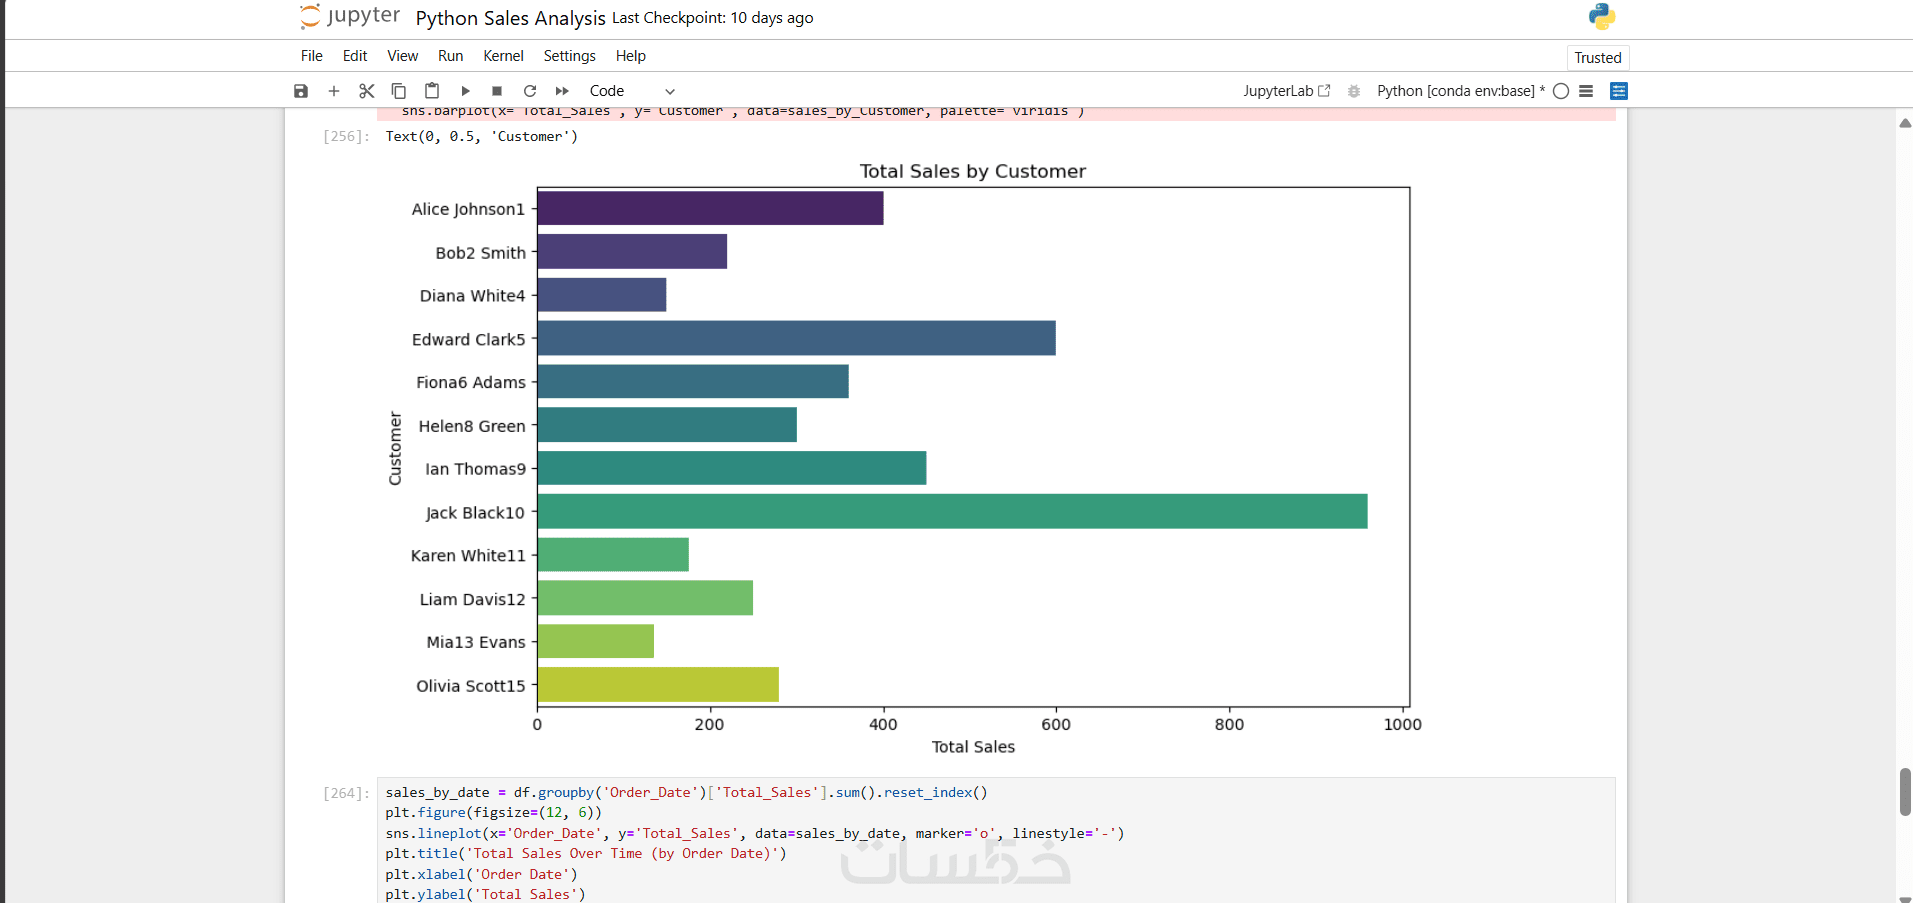The width and height of the screenshot is (1913, 903).
Task: Interrupt the kernel with the stop icon
Action: [x=497, y=91]
